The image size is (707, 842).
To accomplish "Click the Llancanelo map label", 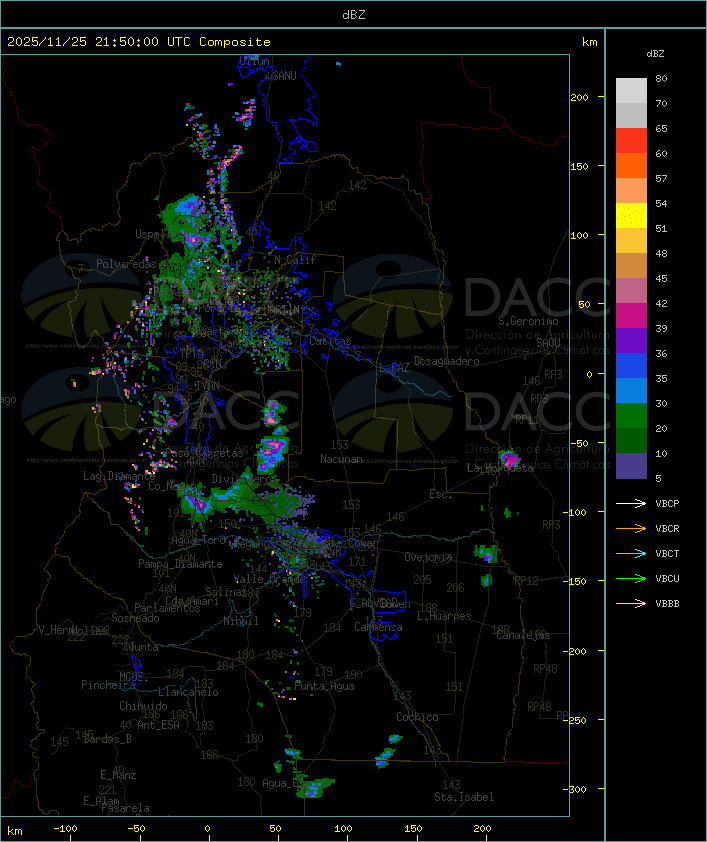I will point(188,692).
